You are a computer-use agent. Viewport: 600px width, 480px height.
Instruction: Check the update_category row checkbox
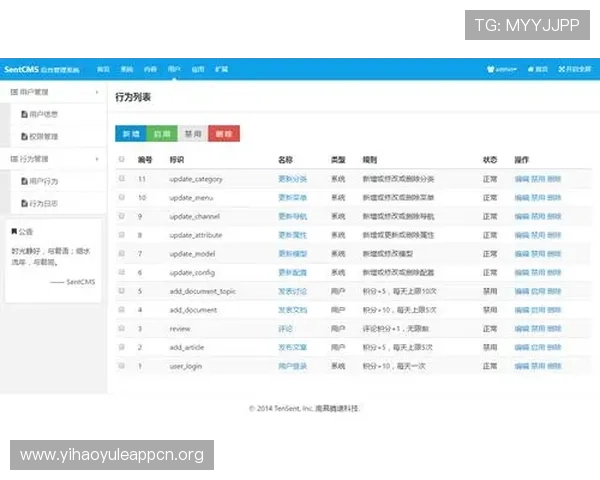tap(121, 178)
